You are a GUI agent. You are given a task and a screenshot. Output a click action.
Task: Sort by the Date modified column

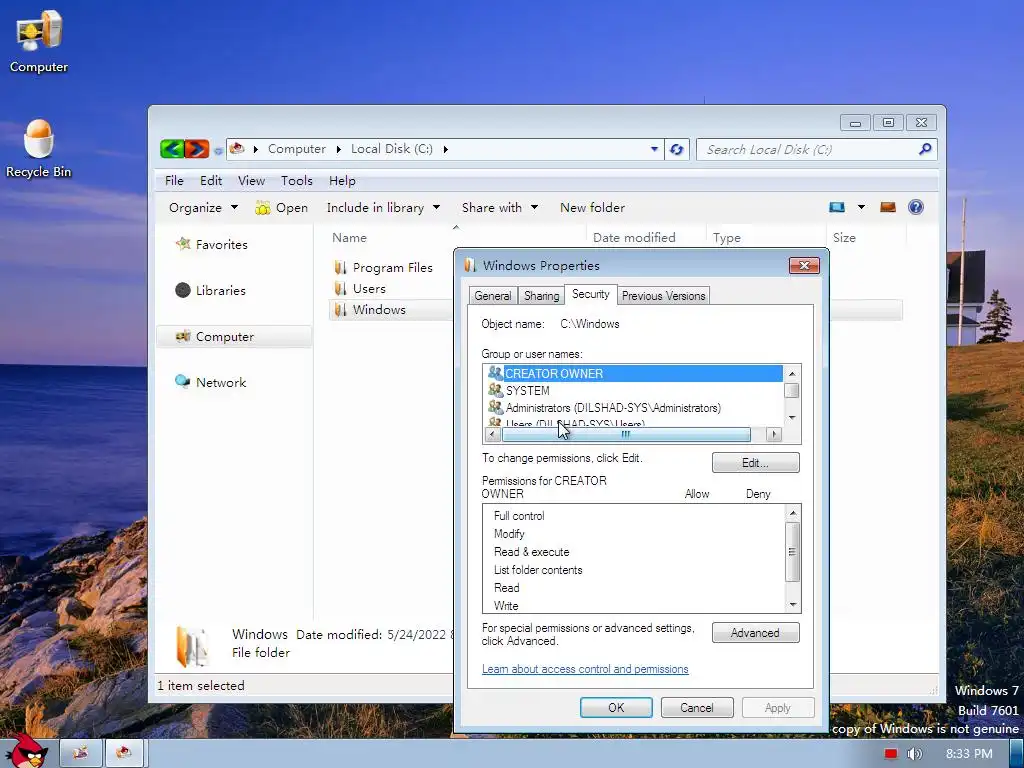click(x=634, y=238)
